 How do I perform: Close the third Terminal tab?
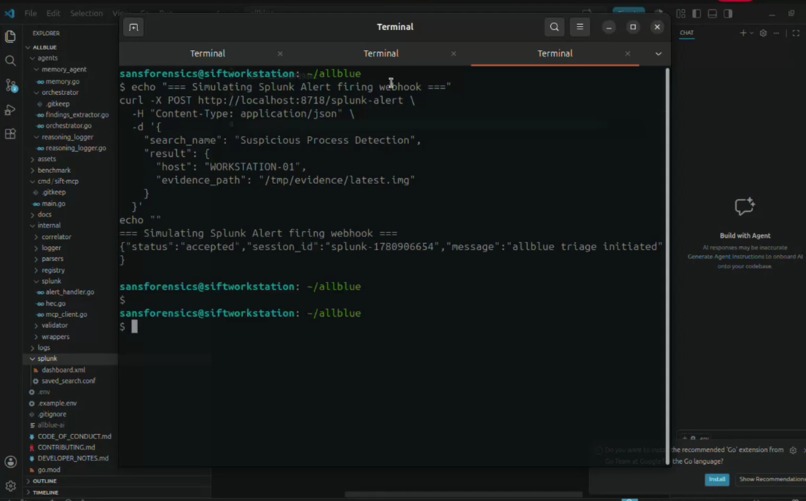click(628, 53)
